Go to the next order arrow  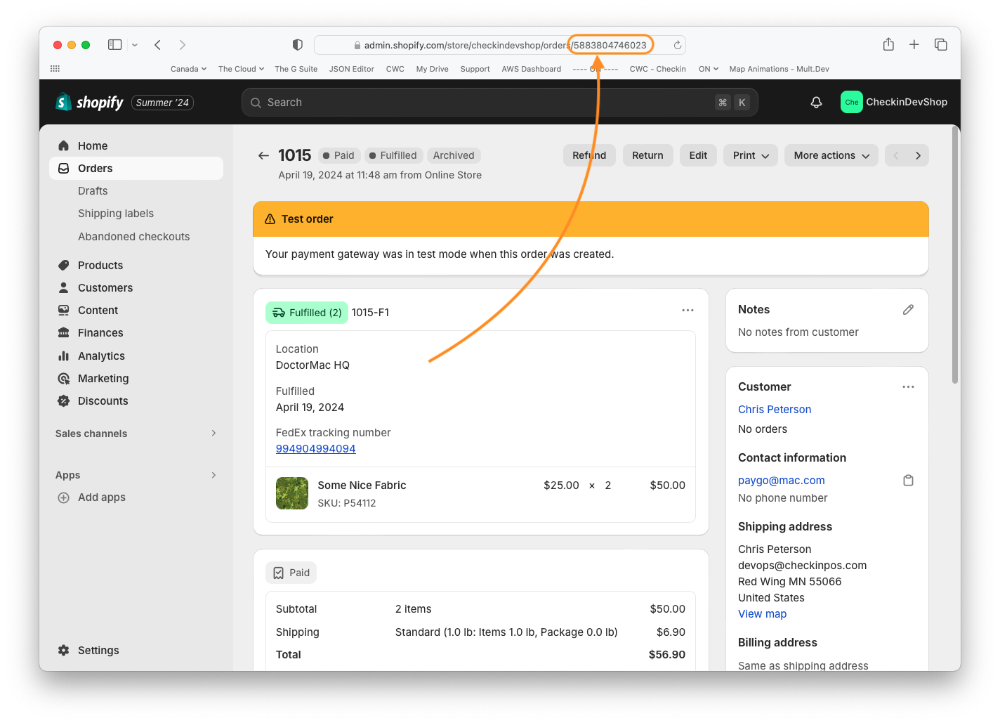point(918,156)
